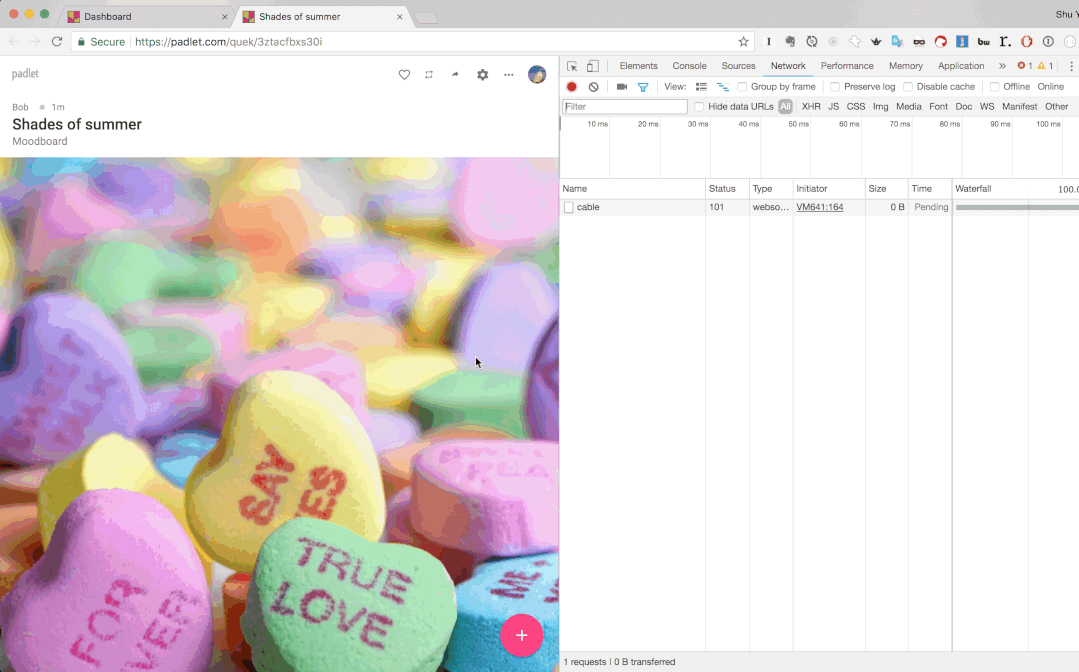
Task: Switch to the Dashboard browser tab
Action: point(147,17)
